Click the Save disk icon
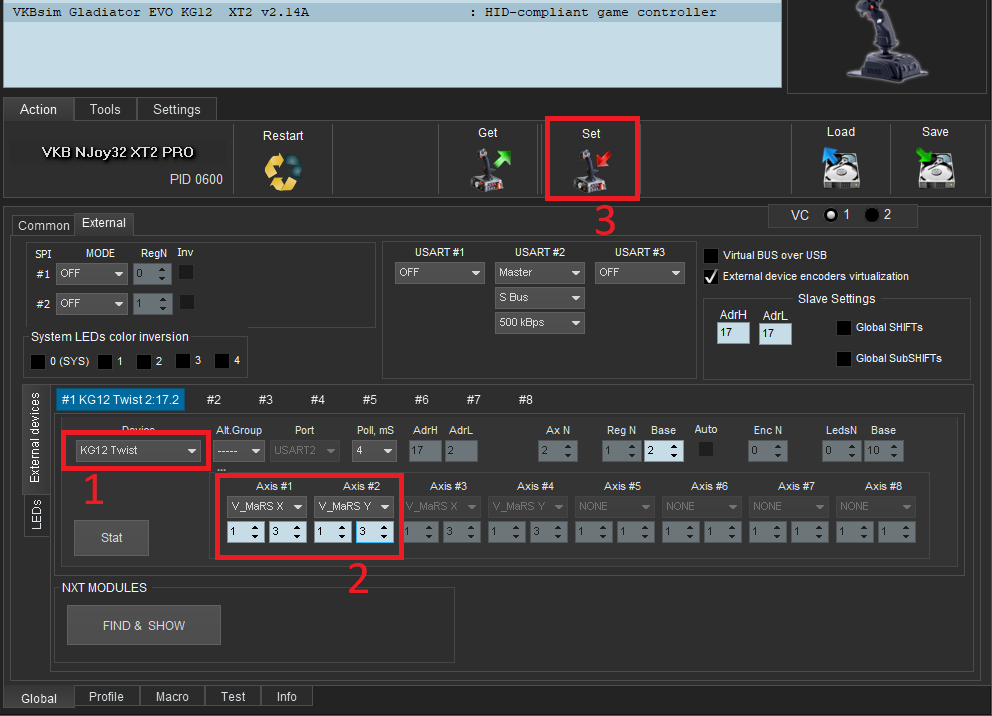The width and height of the screenshot is (992, 716). (x=934, y=168)
